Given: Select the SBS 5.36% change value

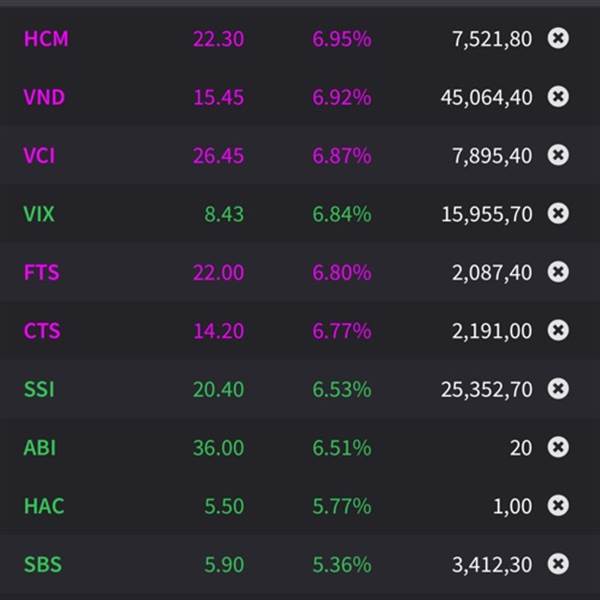Looking at the screenshot, I should pos(341,565).
